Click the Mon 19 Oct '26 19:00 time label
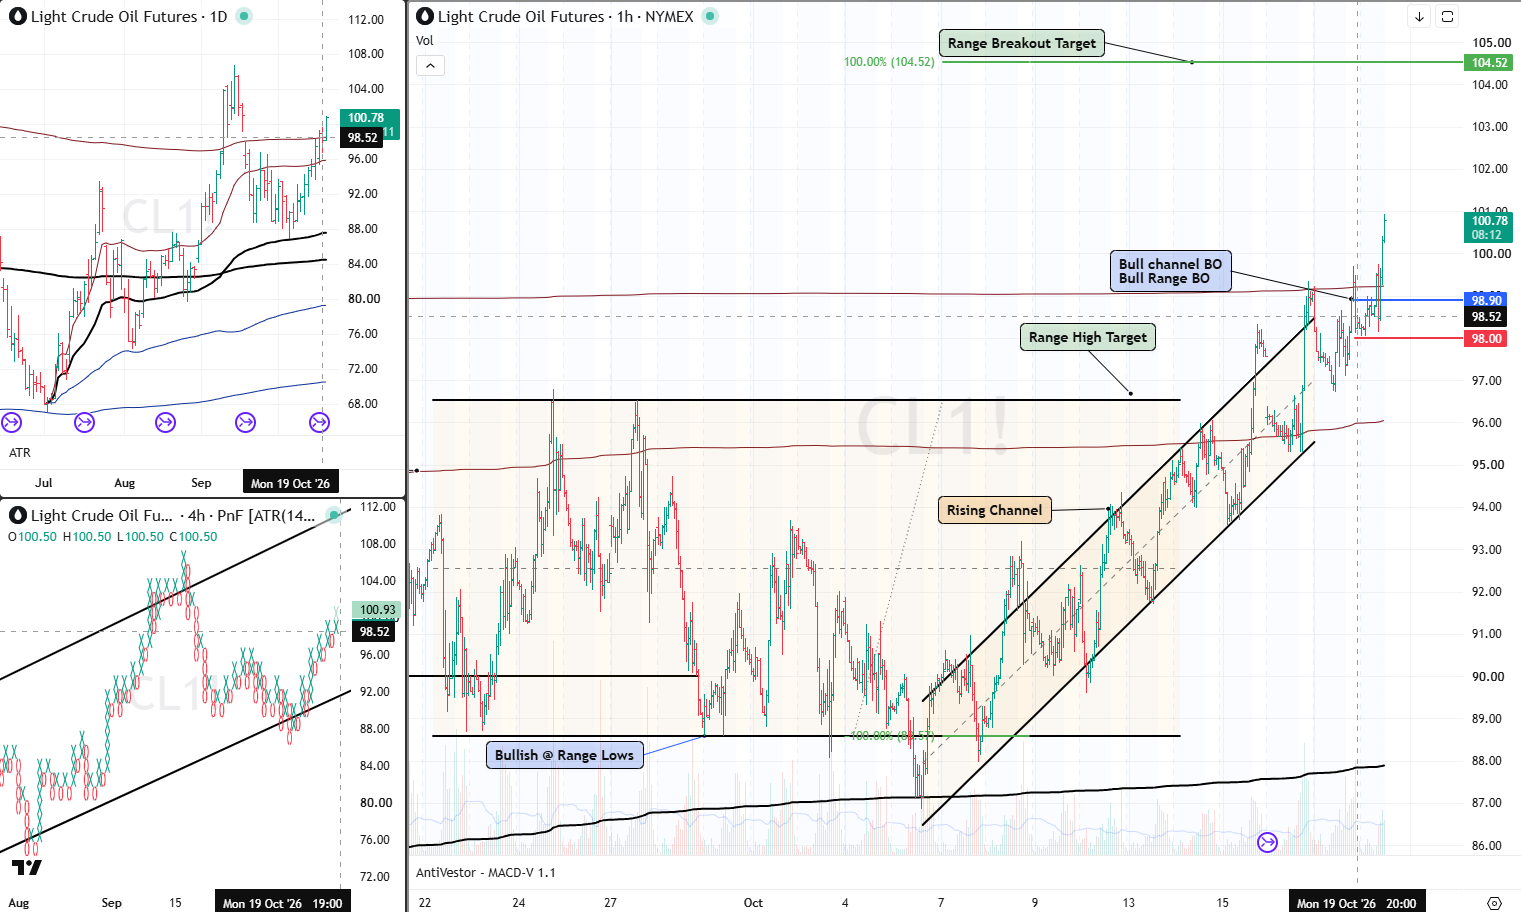 click(282, 903)
